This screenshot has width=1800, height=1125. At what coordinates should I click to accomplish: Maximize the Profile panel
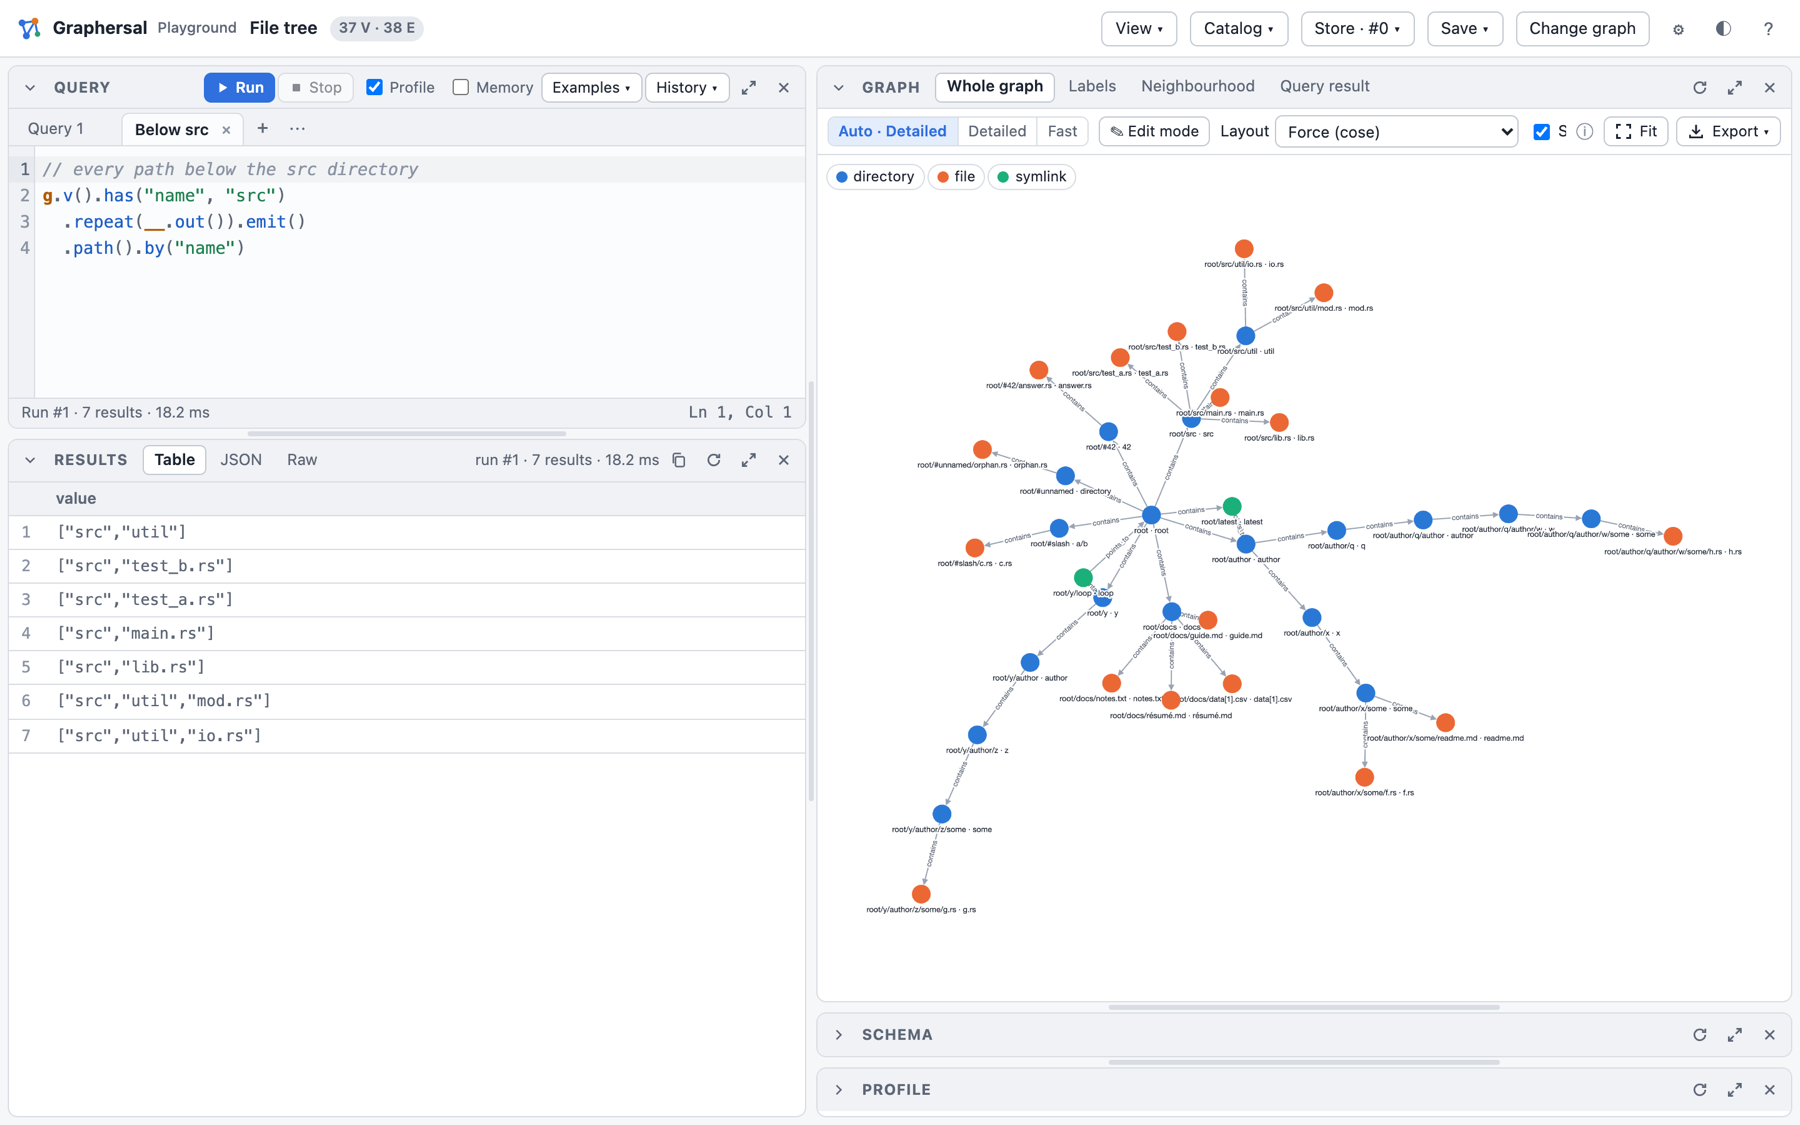point(1735,1090)
